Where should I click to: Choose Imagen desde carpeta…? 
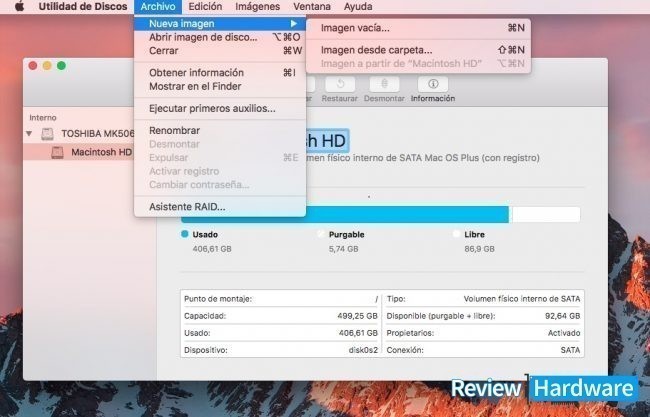coord(418,50)
